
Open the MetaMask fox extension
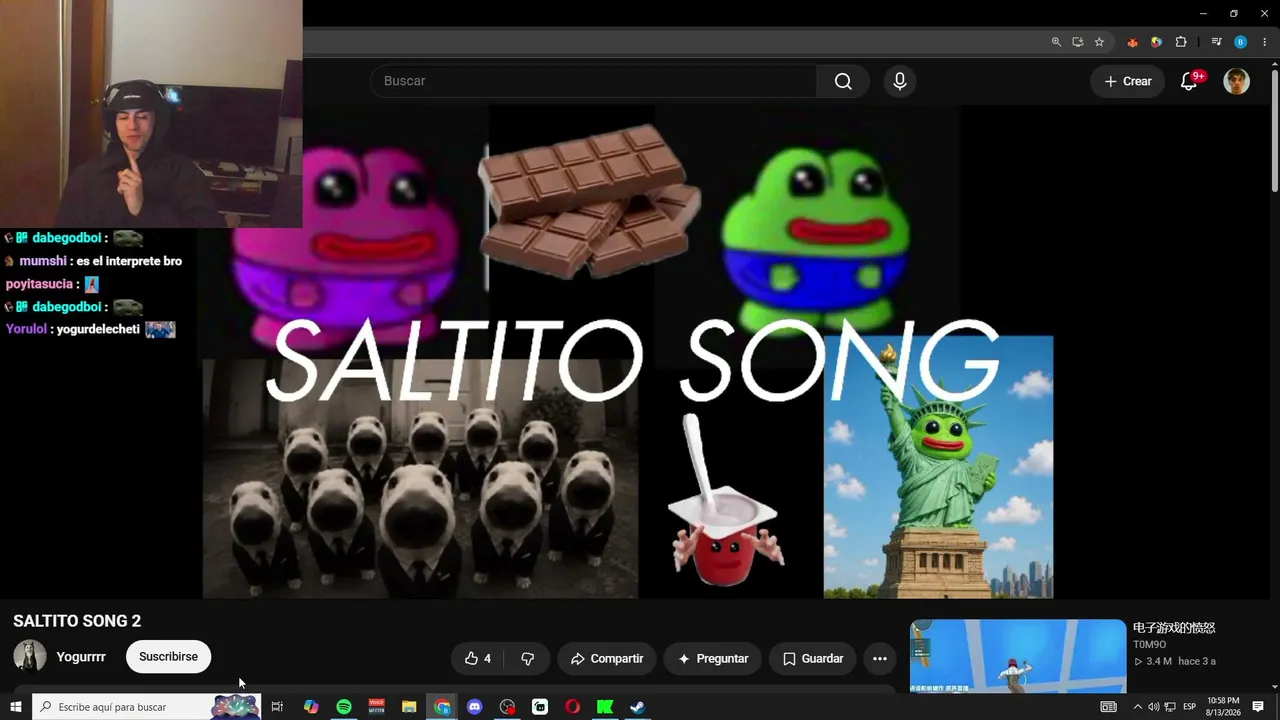click(1133, 42)
